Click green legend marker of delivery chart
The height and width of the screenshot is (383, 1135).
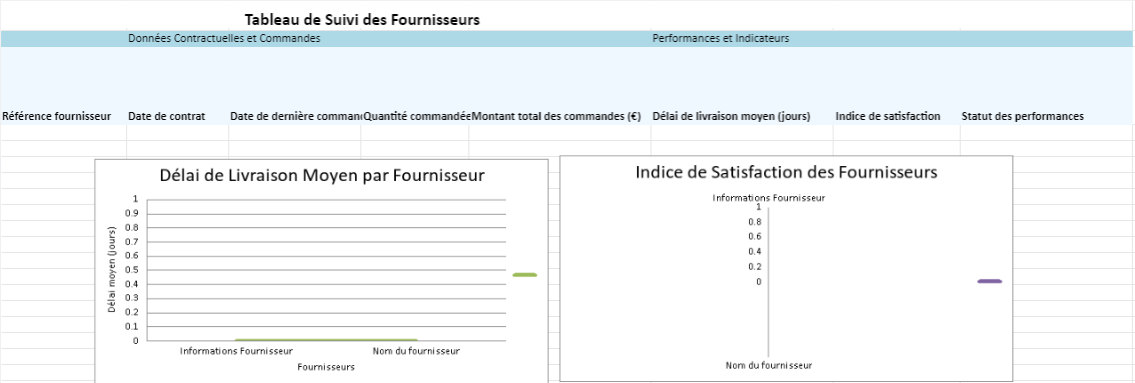click(x=525, y=275)
